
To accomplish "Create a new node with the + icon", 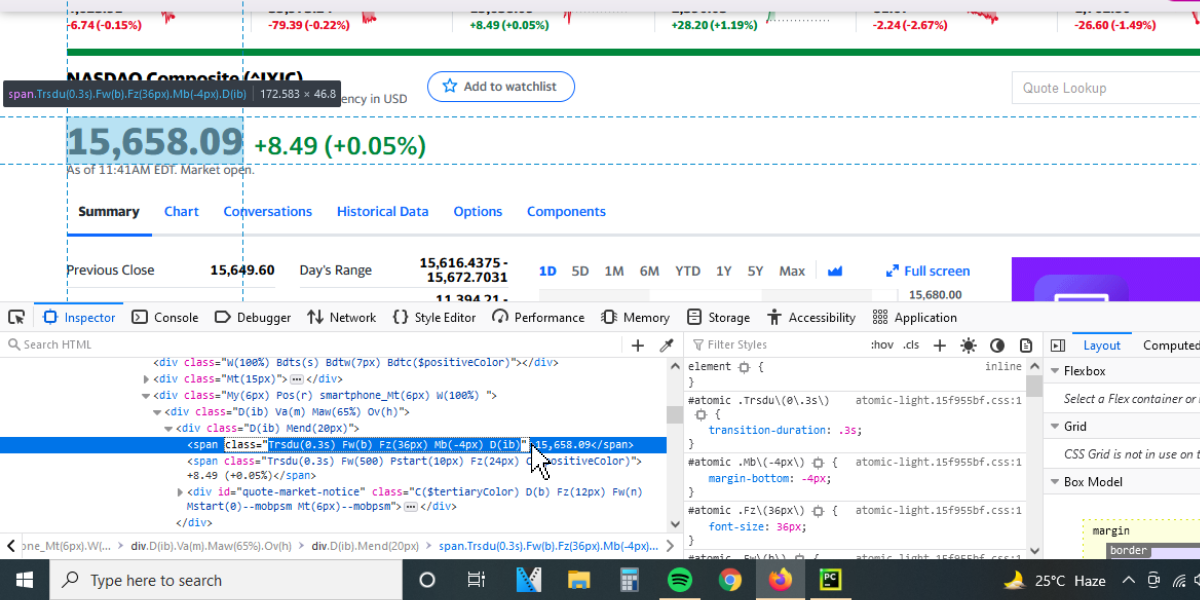I will coord(638,344).
